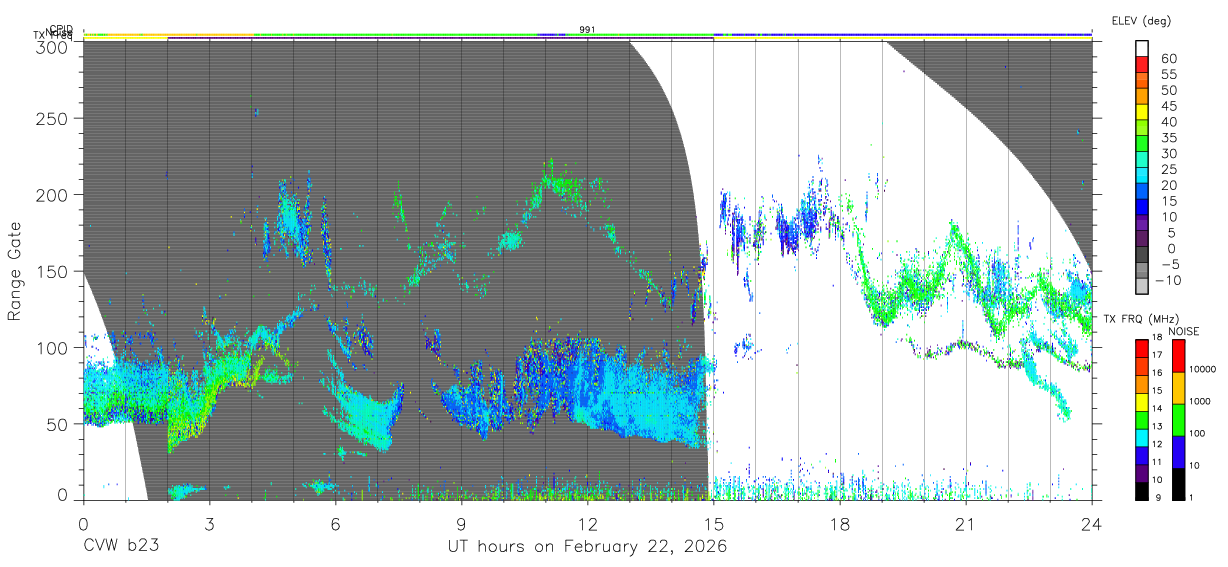Image resolution: width=1228 pixels, height=567 pixels.
Task: Click the '18' hour tick label on x-axis
Action: pyautogui.click(x=840, y=523)
